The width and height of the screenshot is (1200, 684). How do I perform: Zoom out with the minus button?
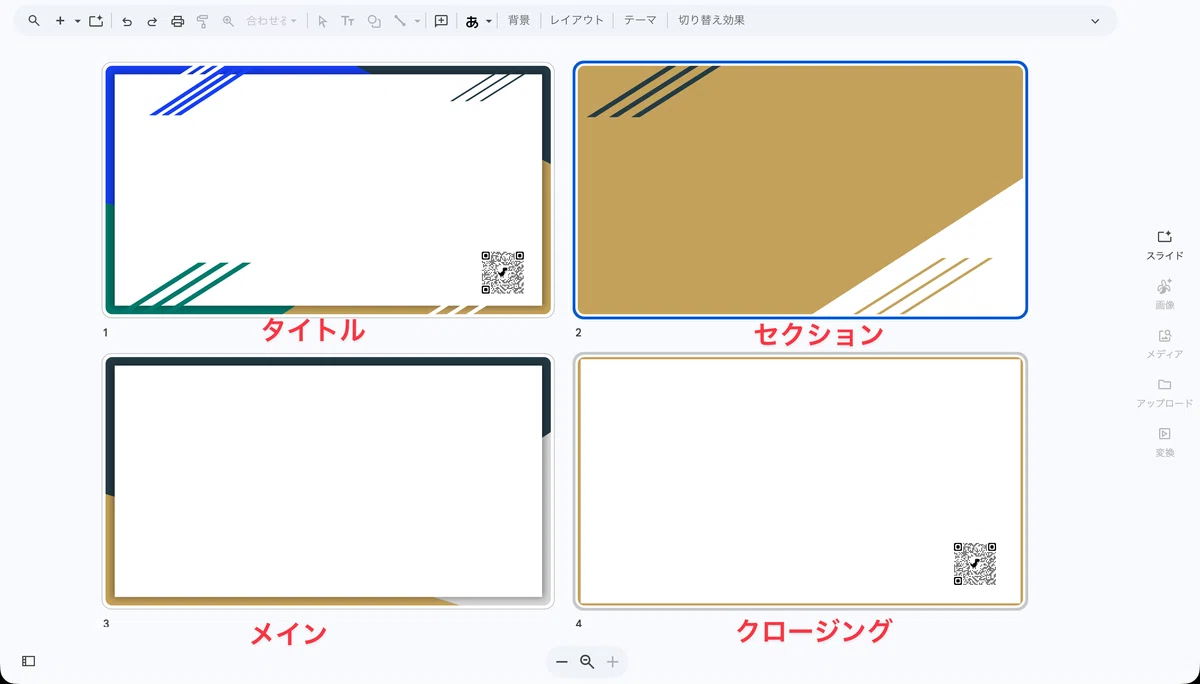click(x=562, y=662)
